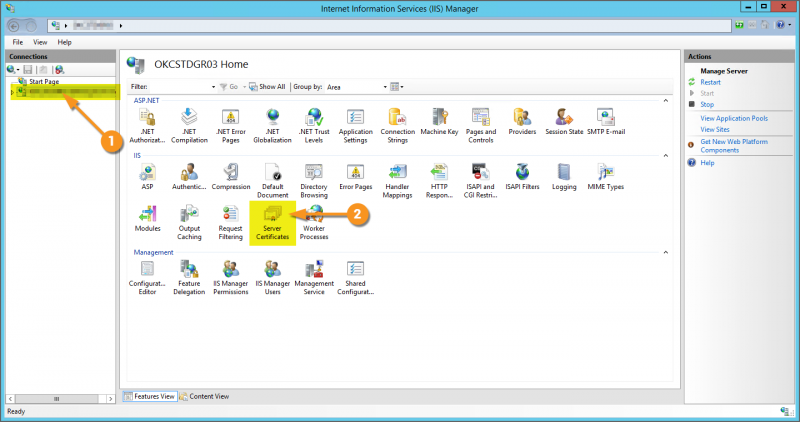Open HTTP Response Headers feature
Image resolution: width=800 pixels, height=422 pixels.
coord(439,181)
